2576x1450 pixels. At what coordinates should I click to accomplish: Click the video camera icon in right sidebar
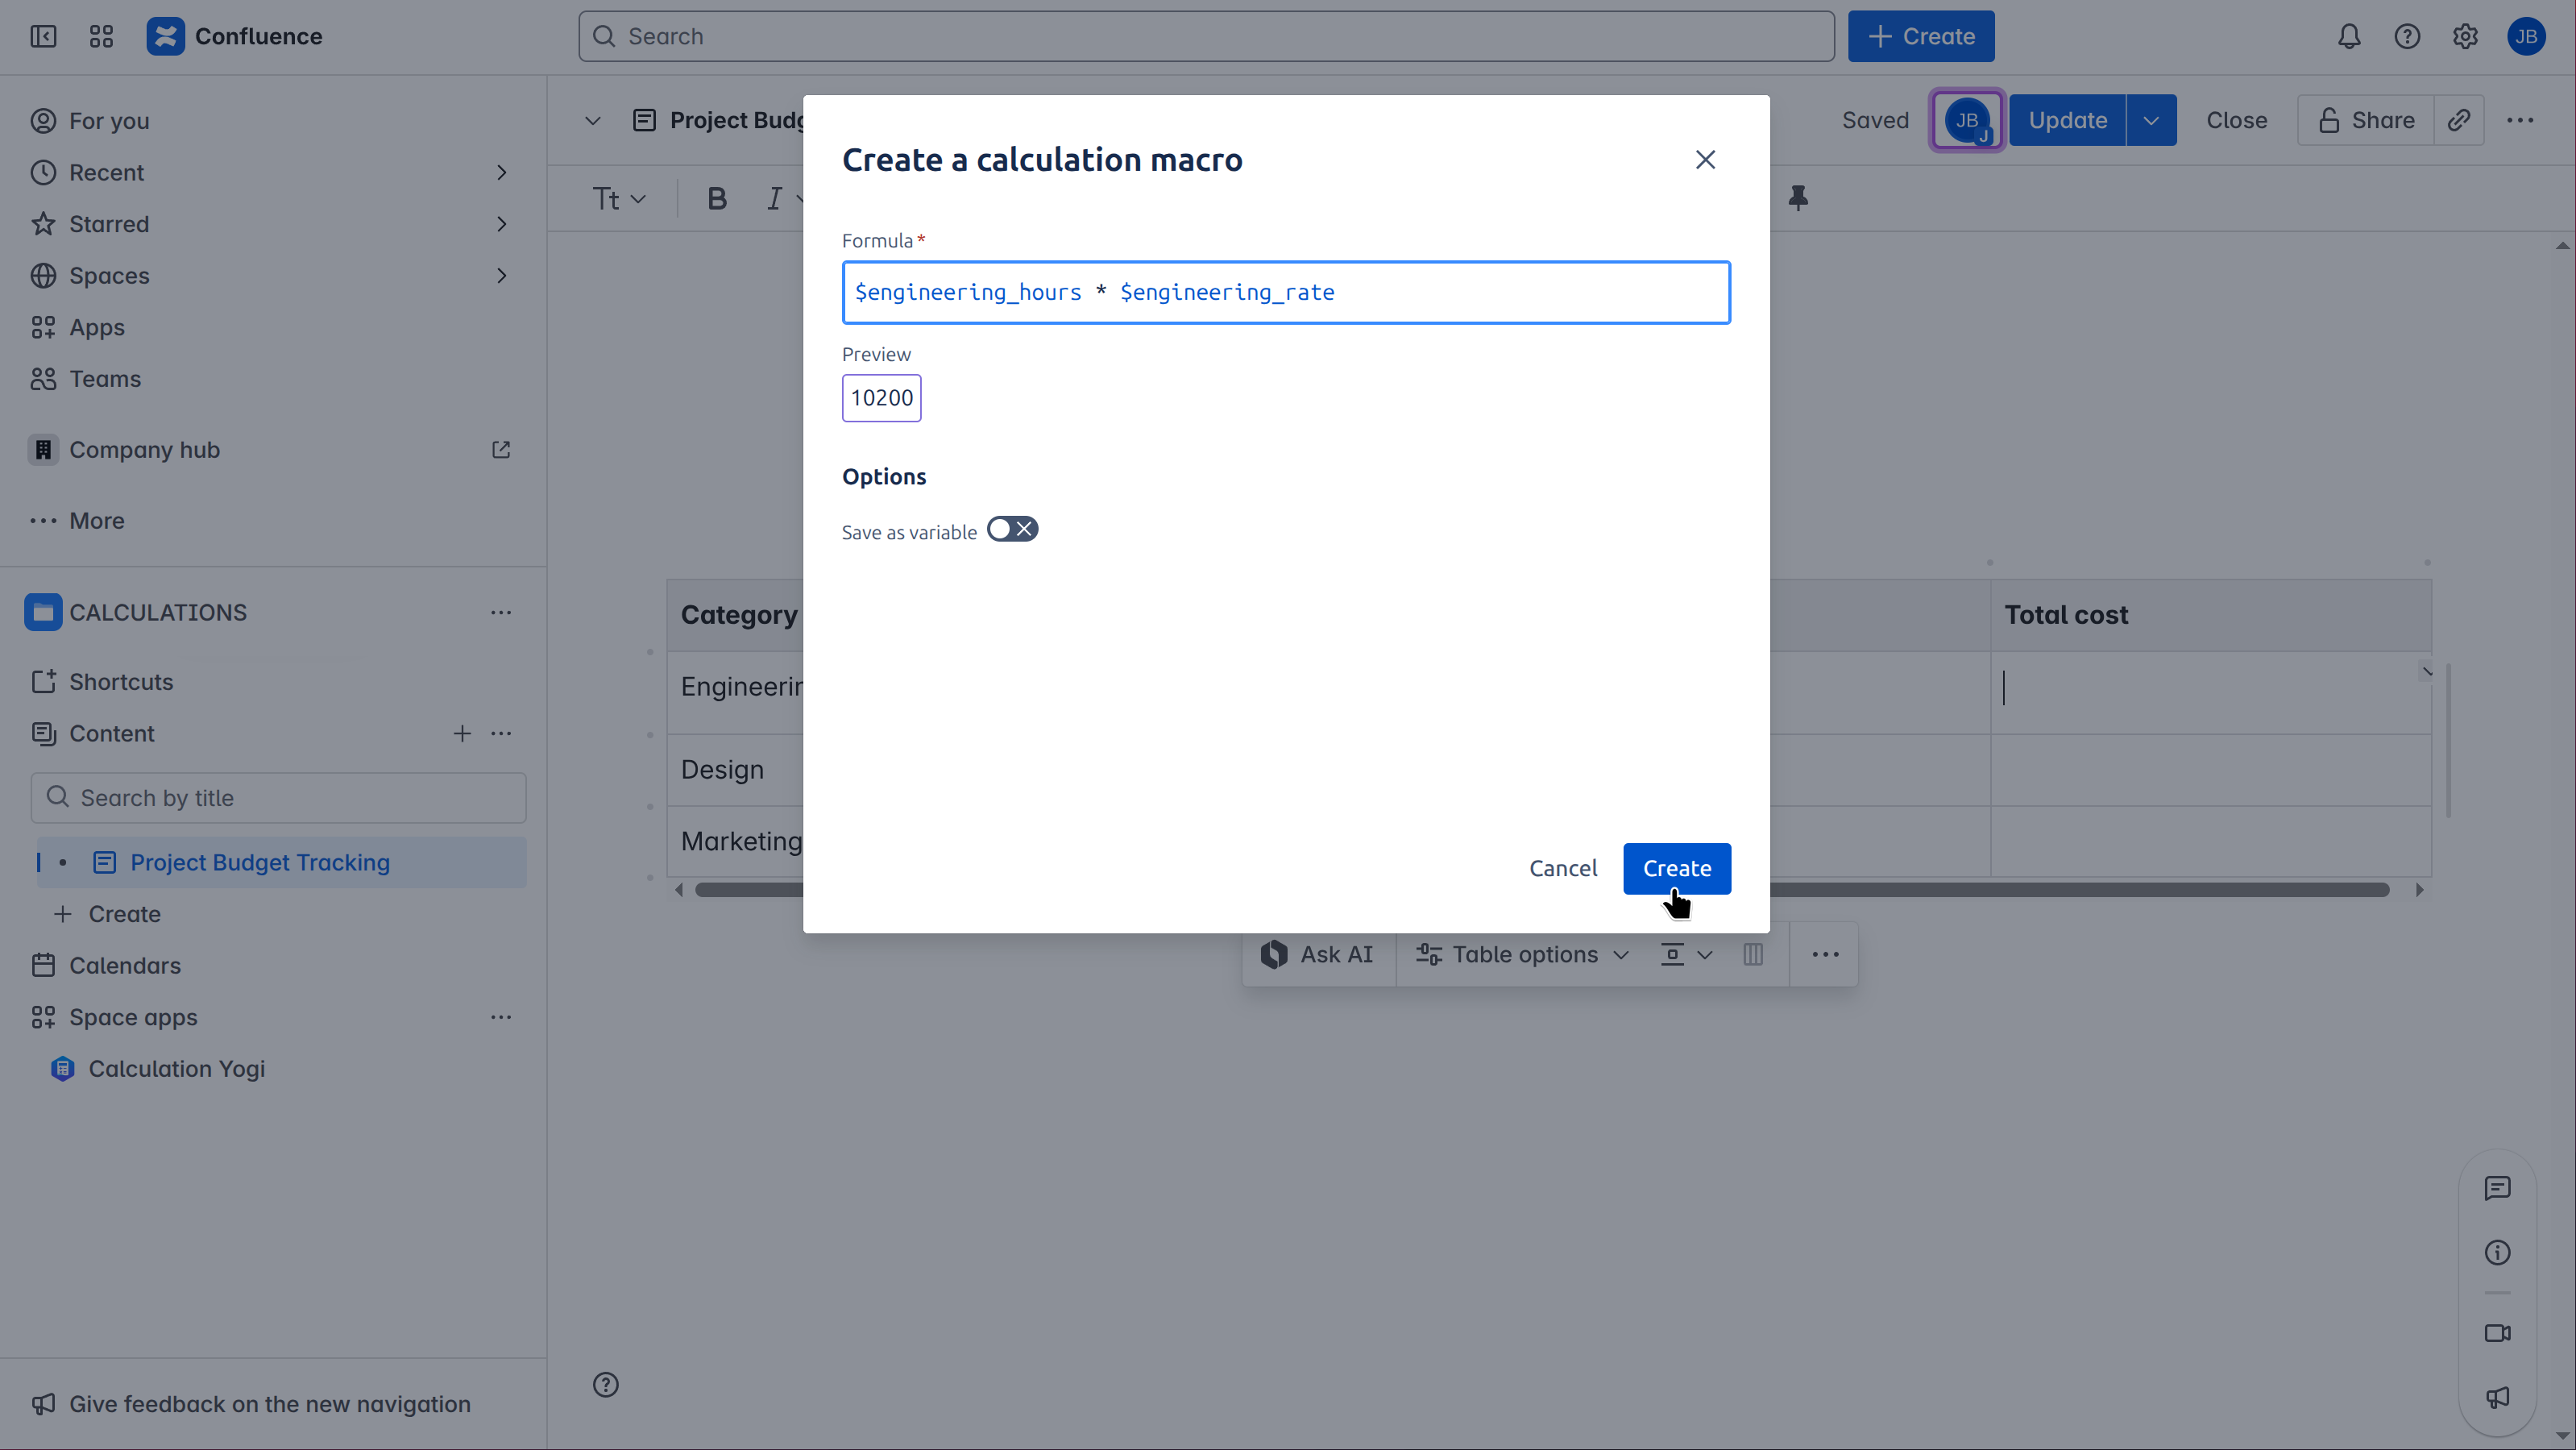(x=2497, y=1333)
